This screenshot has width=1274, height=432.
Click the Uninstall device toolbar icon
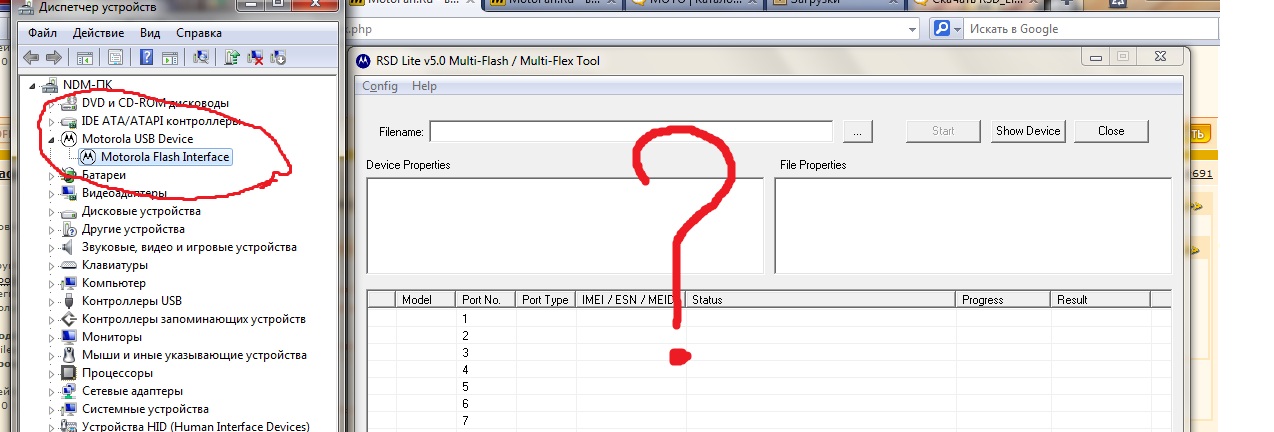(x=255, y=57)
